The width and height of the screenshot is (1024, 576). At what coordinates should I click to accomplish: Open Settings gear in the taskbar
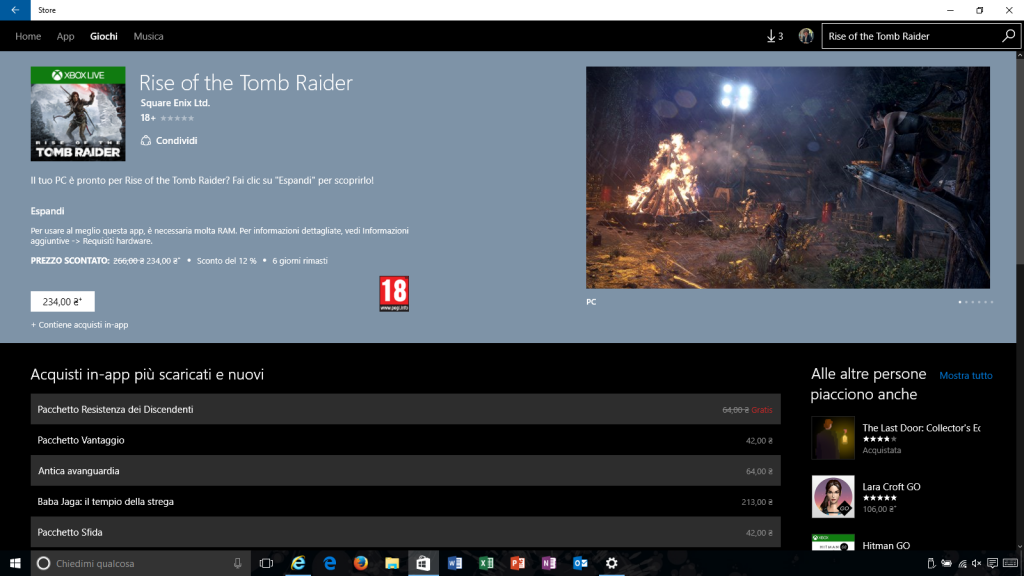(611, 563)
